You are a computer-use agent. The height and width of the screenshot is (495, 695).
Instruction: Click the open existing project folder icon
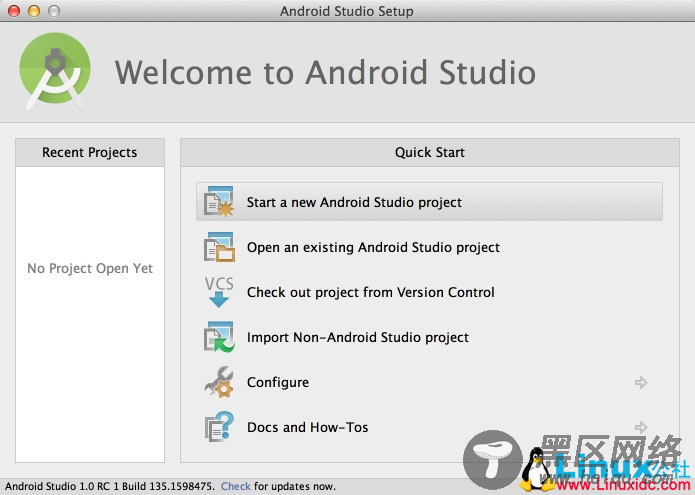click(x=219, y=247)
